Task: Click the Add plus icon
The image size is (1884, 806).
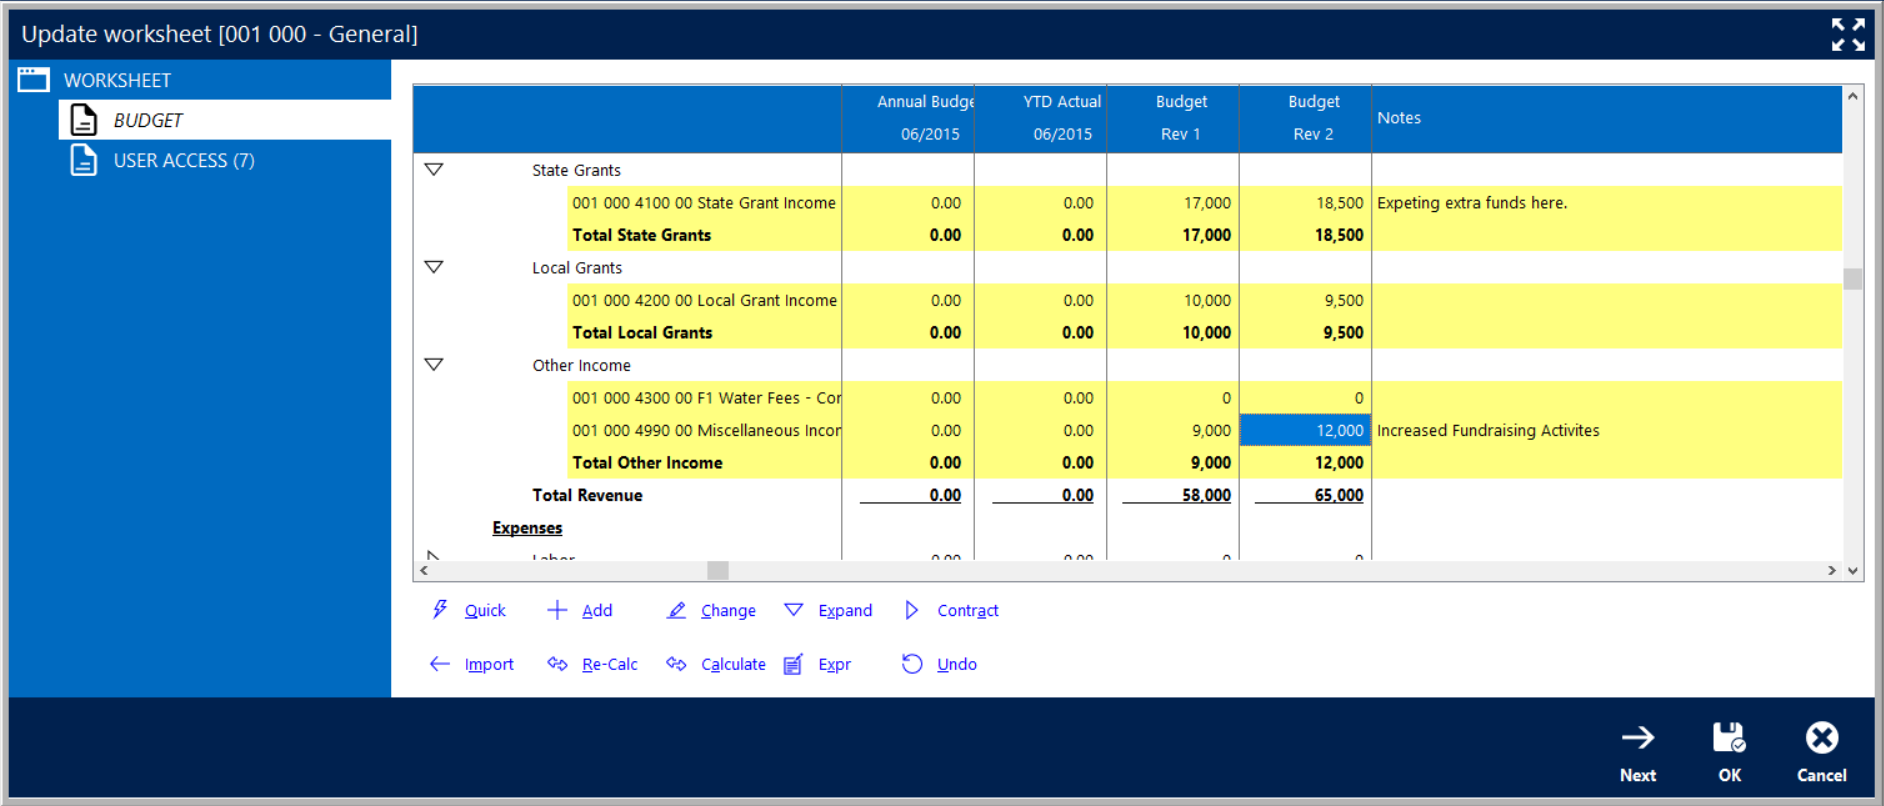Action: 557,610
